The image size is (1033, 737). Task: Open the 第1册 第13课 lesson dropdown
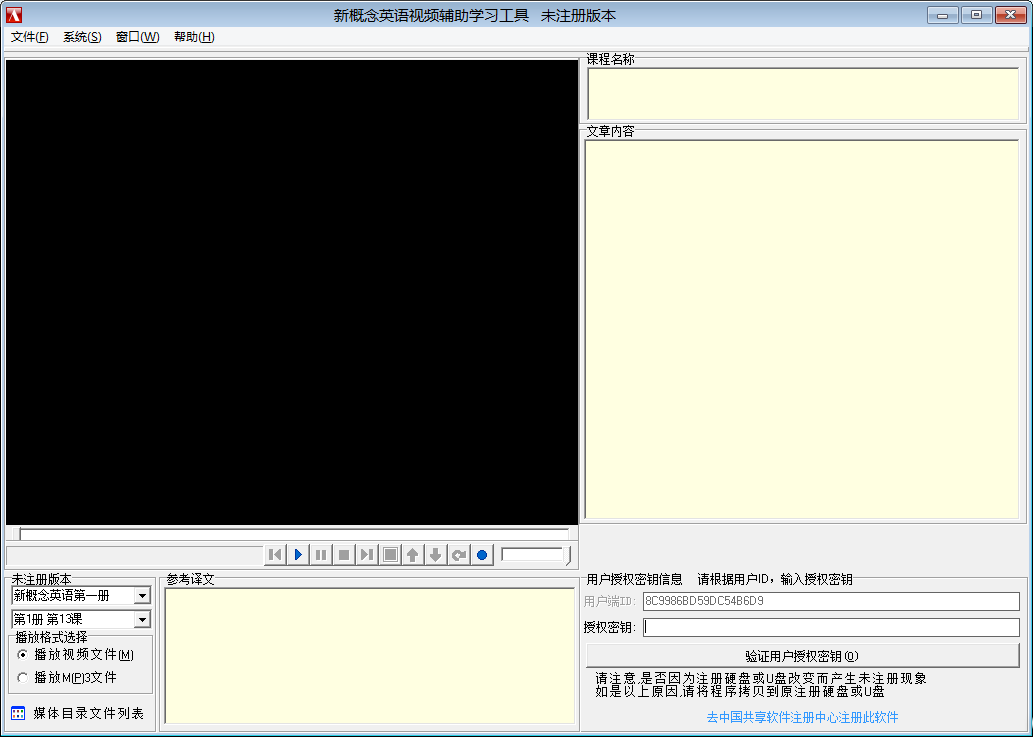[x=142, y=619]
